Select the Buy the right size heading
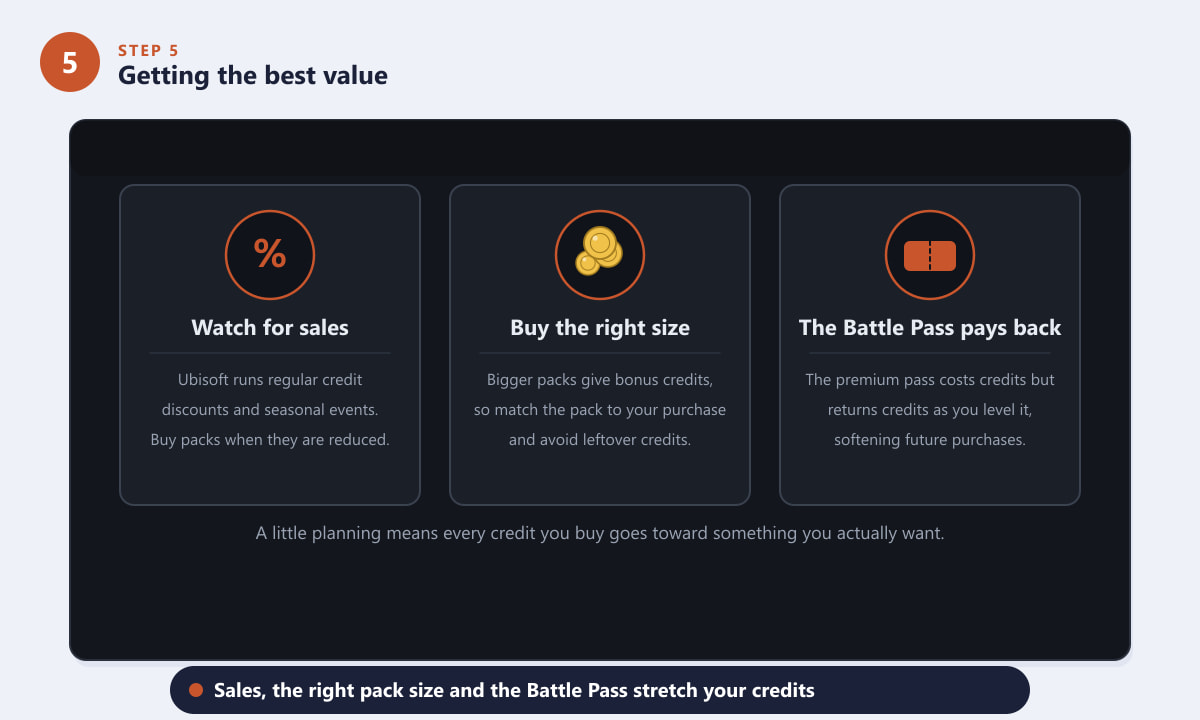Image resolution: width=1200 pixels, height=720 pixels. [600, 328]
